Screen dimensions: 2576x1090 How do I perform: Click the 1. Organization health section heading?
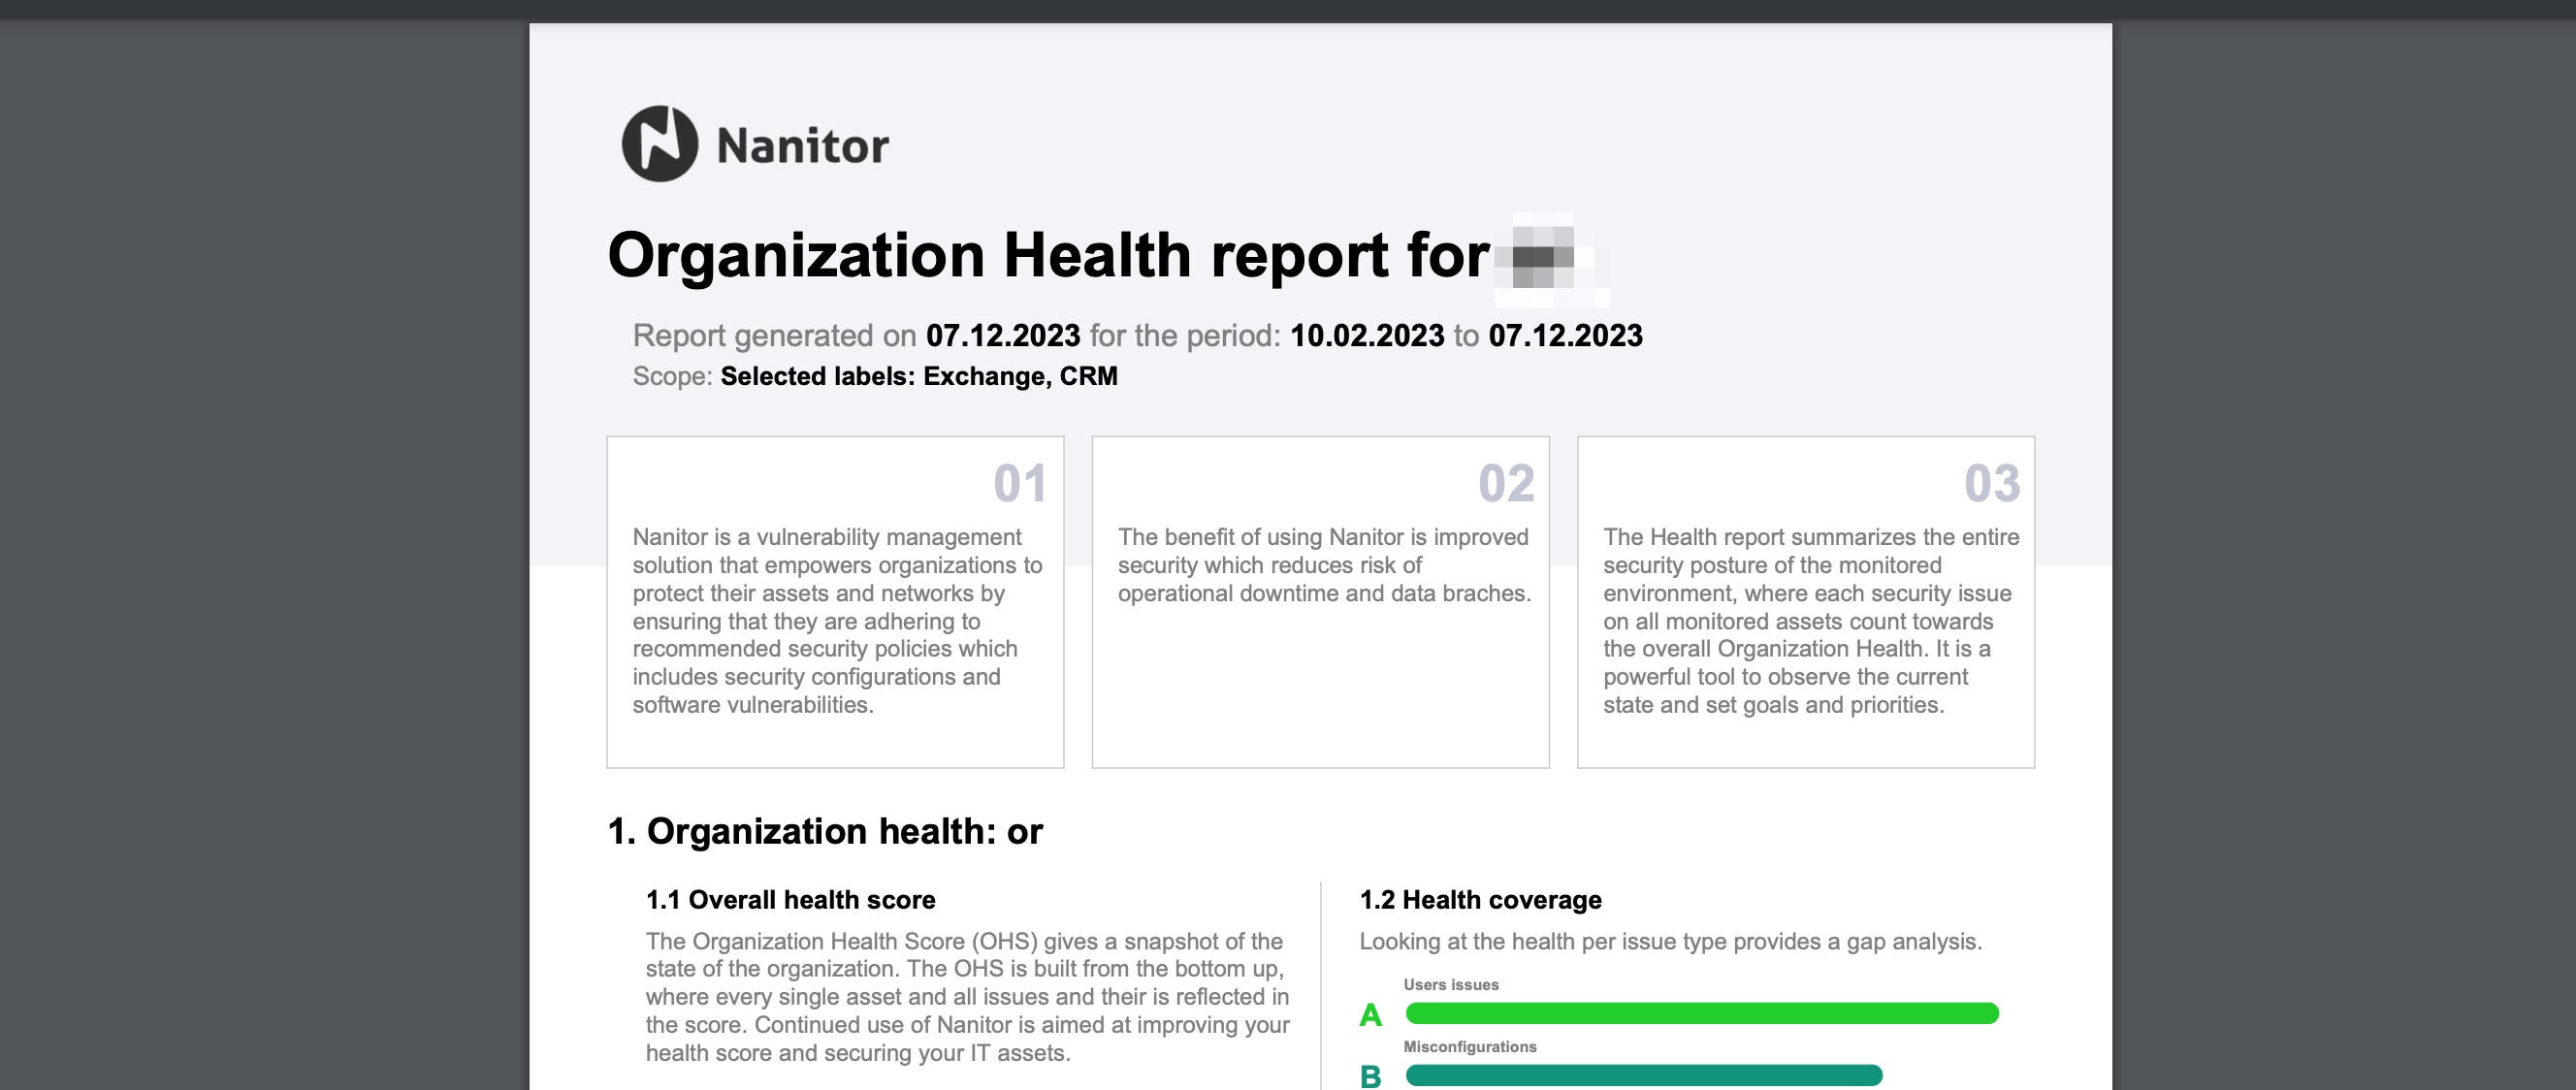coord(824,831)
